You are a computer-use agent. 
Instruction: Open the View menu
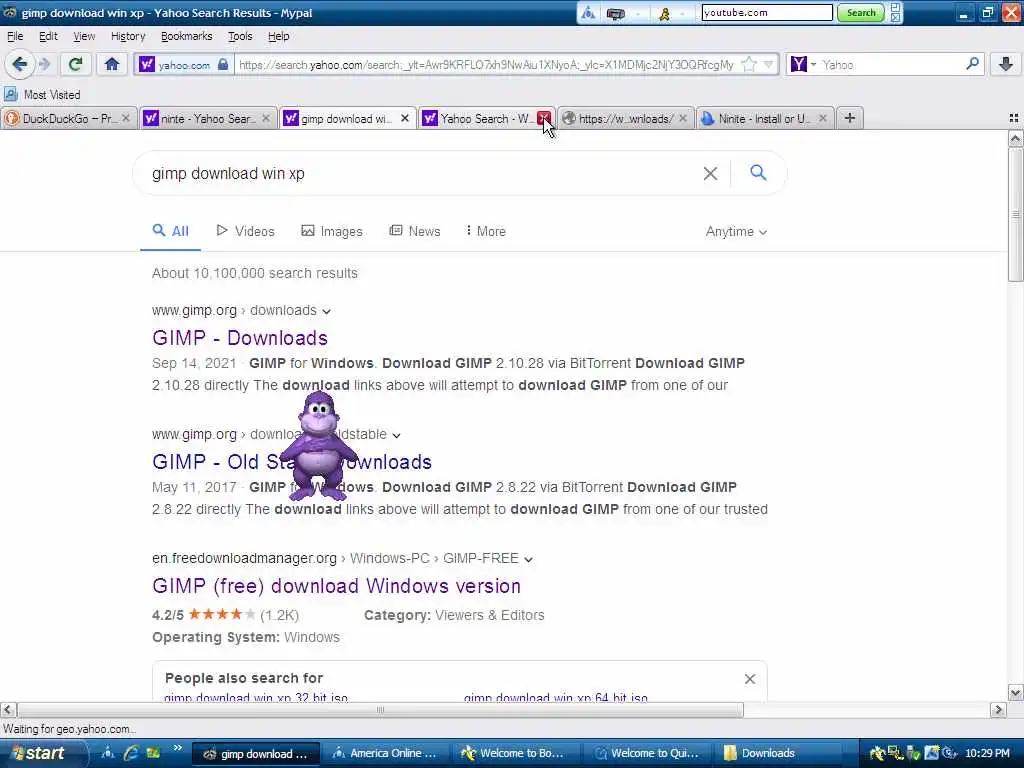pyautogui.click(x=84, y=36)
